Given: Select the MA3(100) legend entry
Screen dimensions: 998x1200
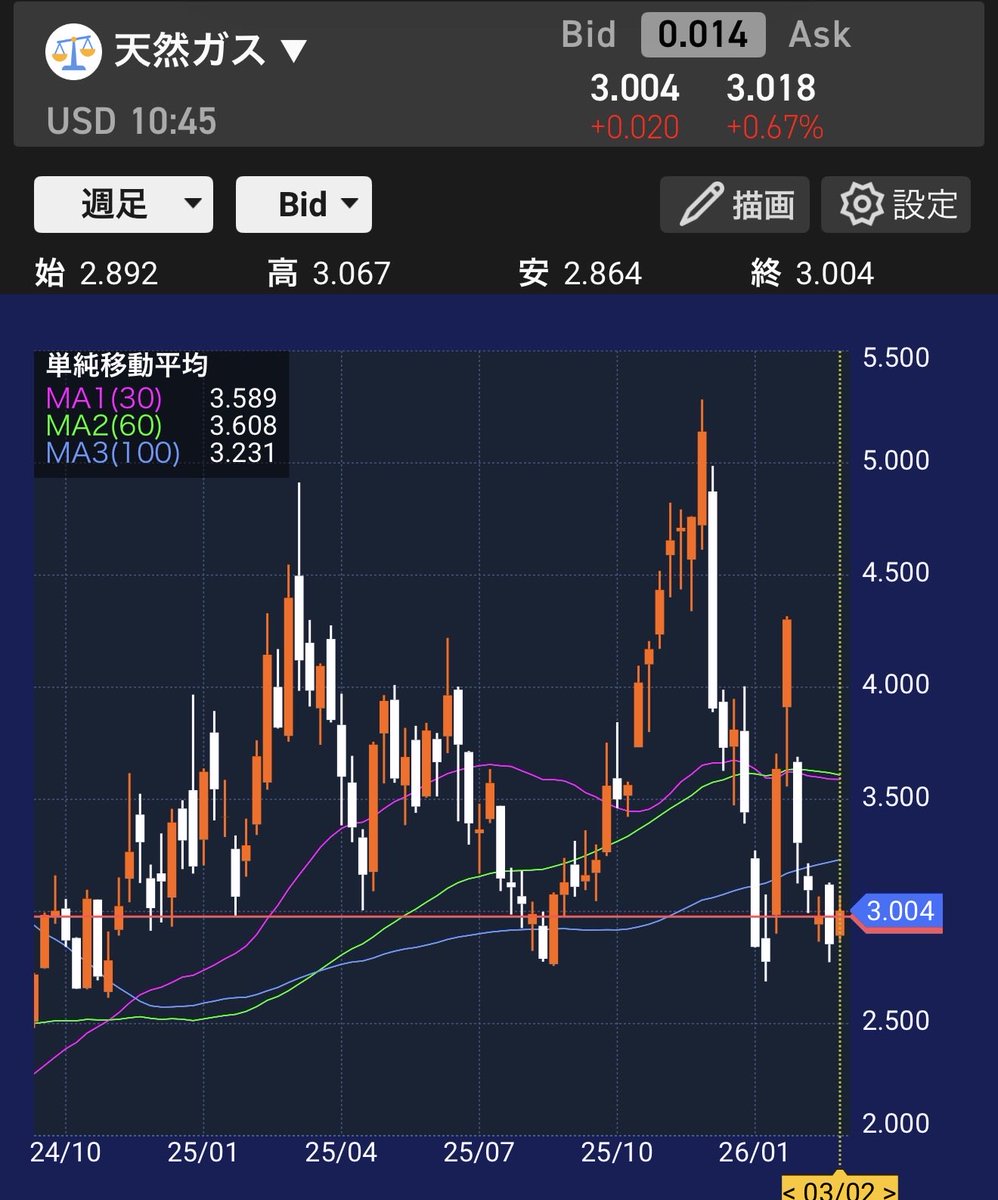Looking at the screenshot, I should 162,452.
